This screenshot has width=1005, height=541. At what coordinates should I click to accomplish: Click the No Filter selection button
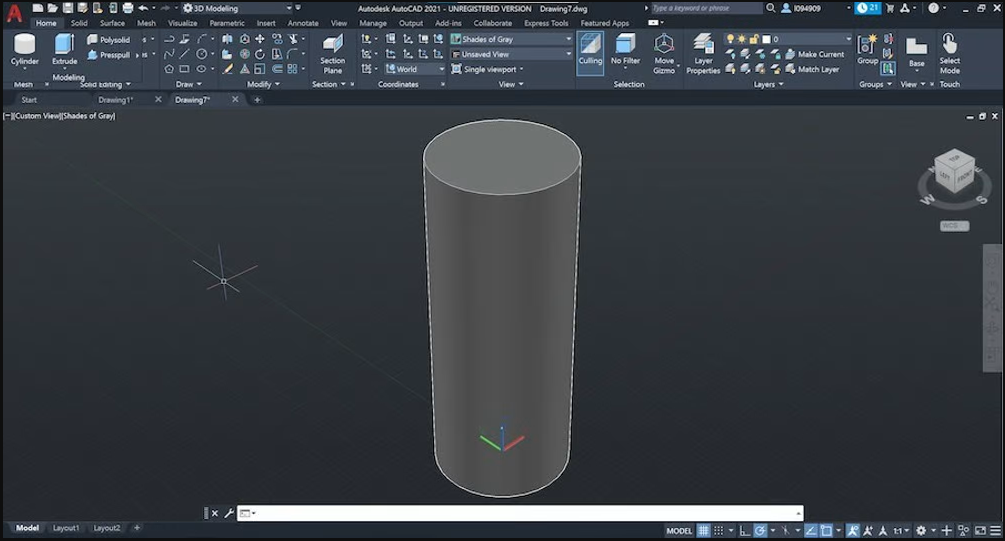(x=626, y=51)
